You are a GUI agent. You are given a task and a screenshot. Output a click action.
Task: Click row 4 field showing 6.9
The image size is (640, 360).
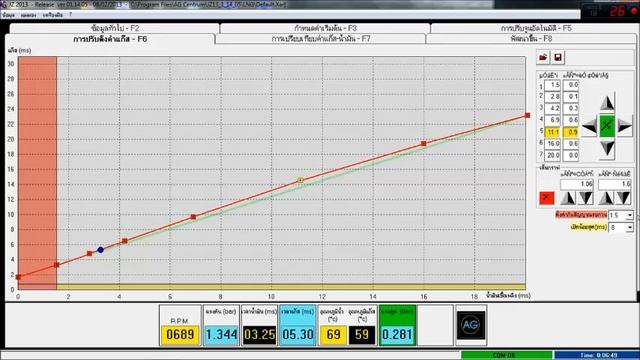coord(552,120)
